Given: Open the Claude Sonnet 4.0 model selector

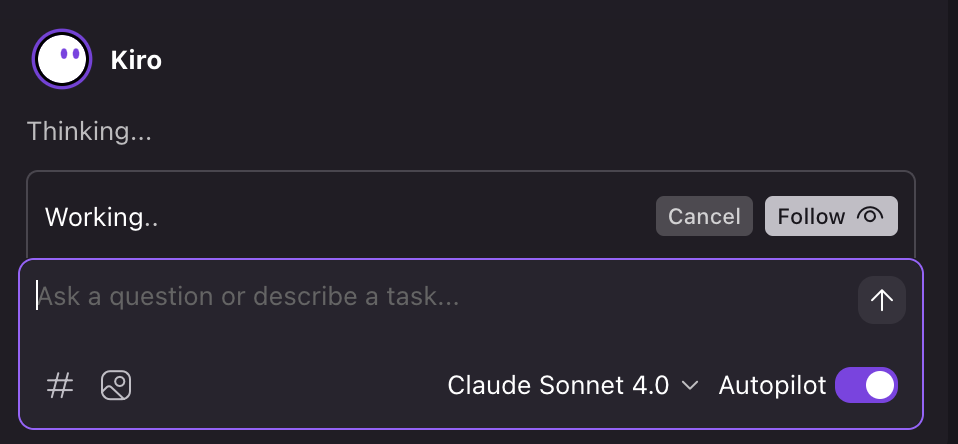Looking at the screenshot, I should click(x=572, y=385).
